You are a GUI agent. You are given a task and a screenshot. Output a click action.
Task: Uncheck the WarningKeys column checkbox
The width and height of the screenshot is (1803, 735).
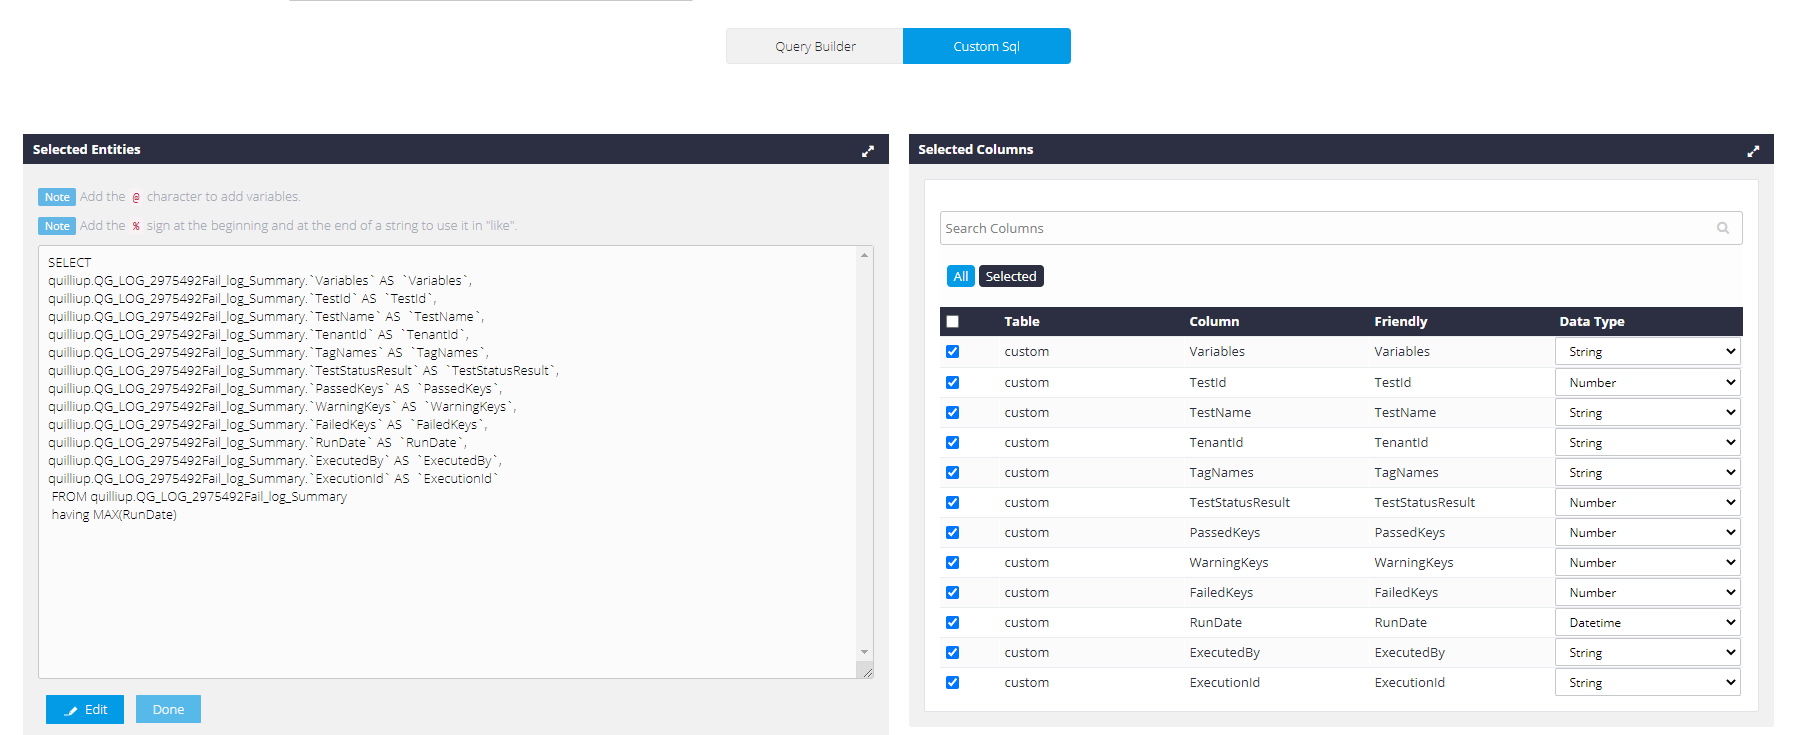tap(952, 562)
